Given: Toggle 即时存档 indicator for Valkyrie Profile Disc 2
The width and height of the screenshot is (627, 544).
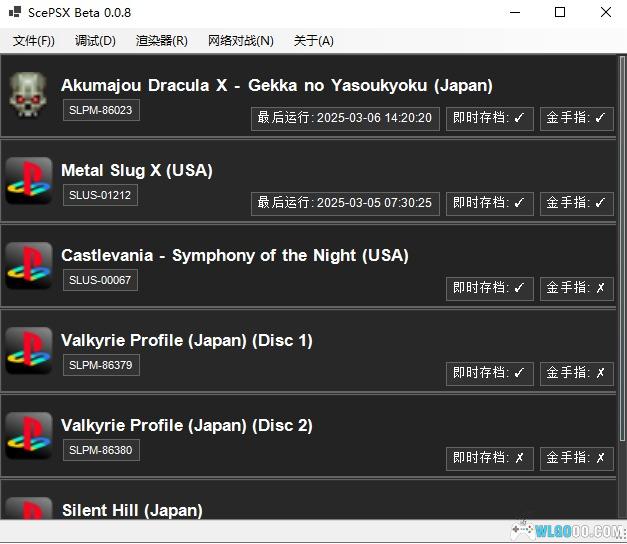Looking at the screenshot, I should click(x=489, y=458).
